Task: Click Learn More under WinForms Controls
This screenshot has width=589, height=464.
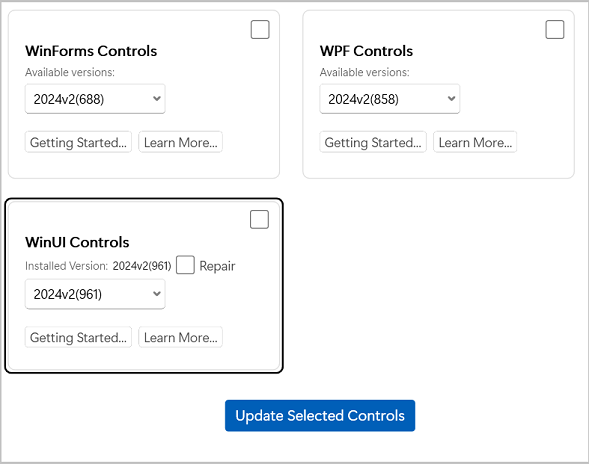Action: click(180, 142)
